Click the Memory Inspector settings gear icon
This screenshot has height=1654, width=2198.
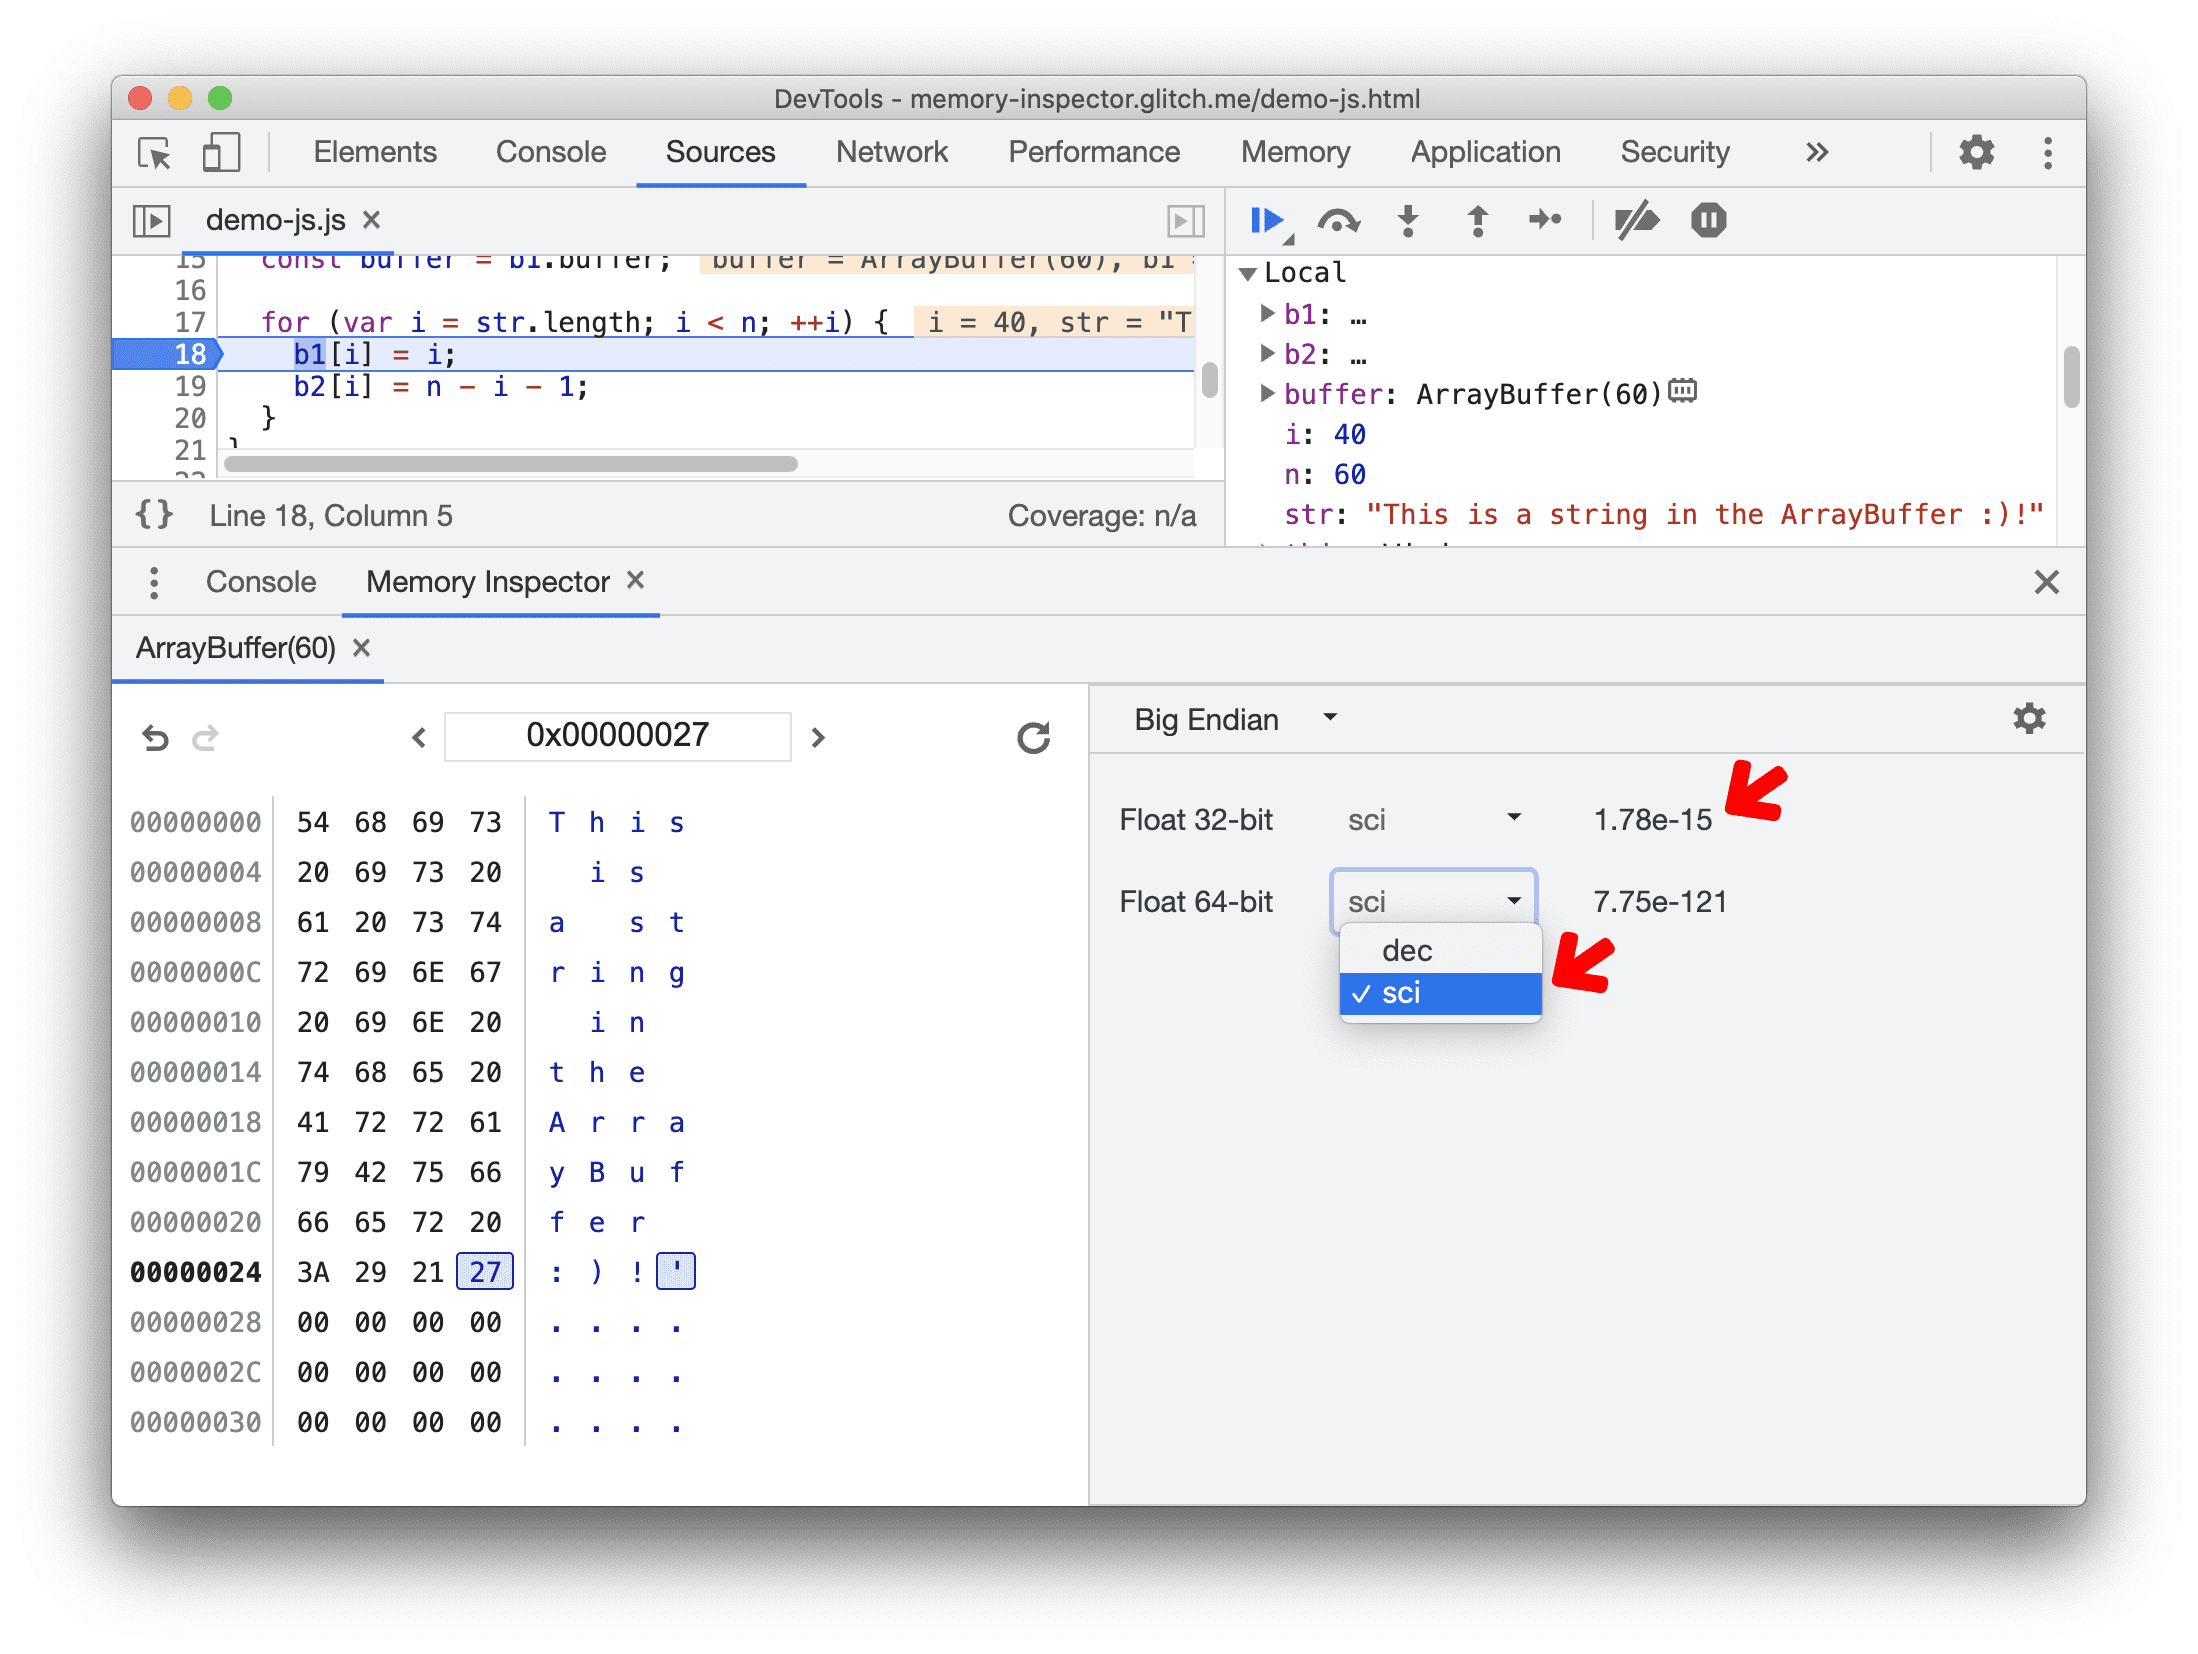2029,721
